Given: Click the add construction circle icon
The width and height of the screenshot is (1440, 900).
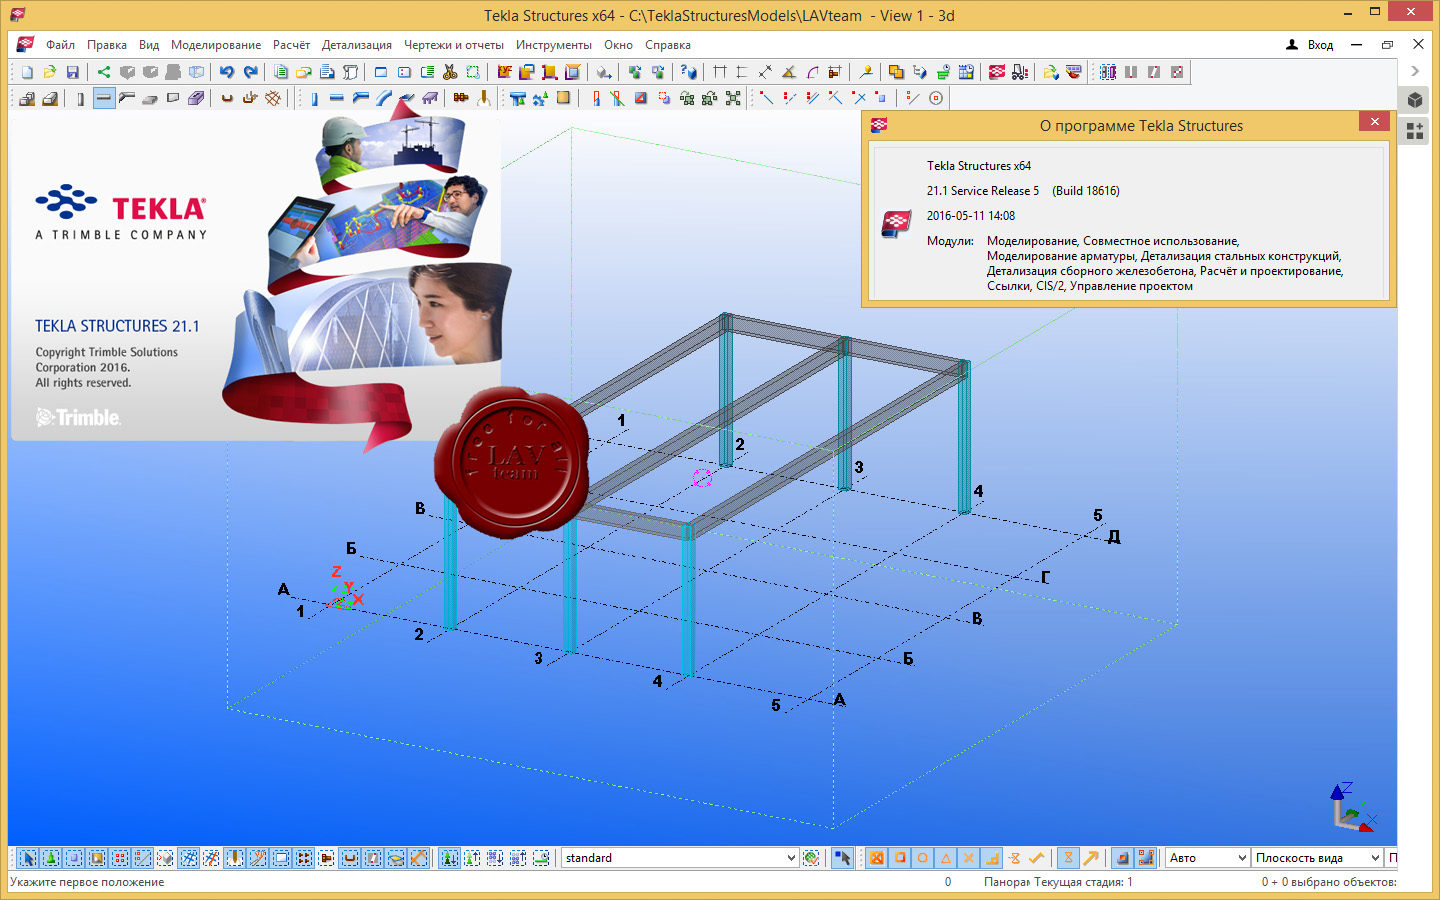Looking at the screenshot, I should 936,98.
